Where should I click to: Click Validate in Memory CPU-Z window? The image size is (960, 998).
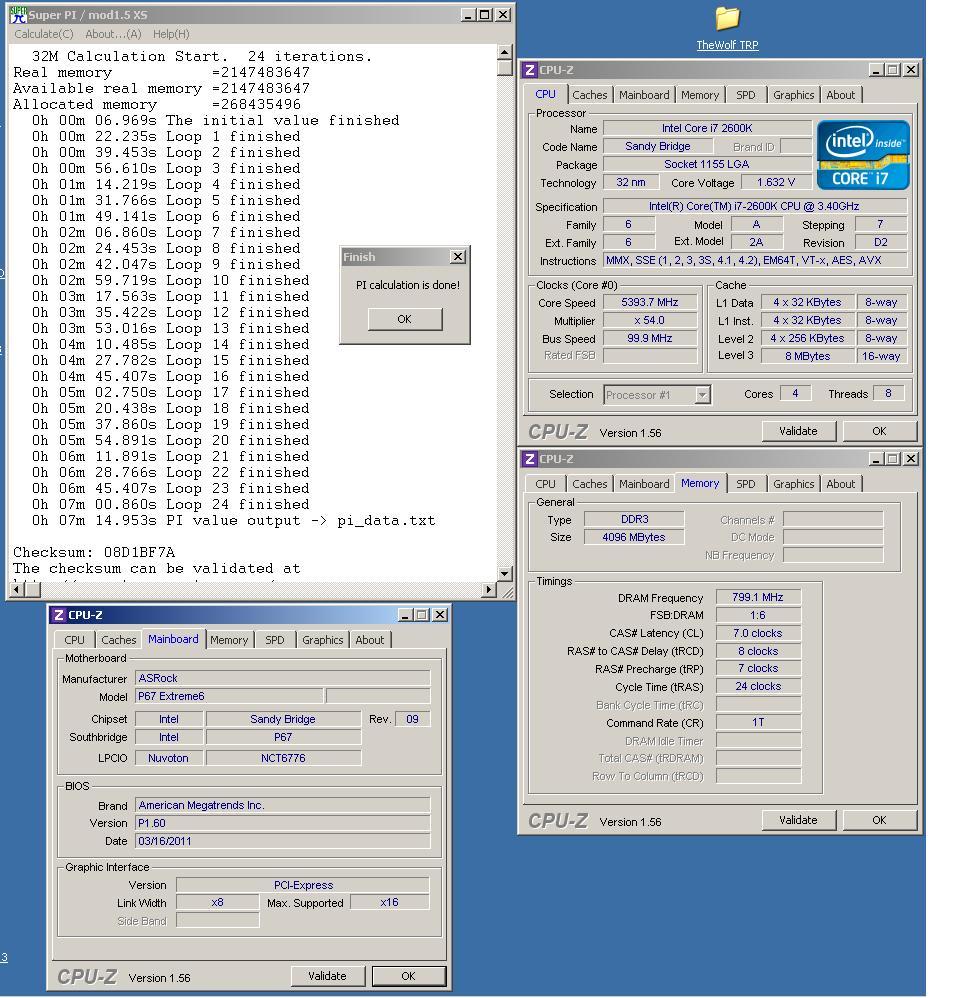point(798,820)
